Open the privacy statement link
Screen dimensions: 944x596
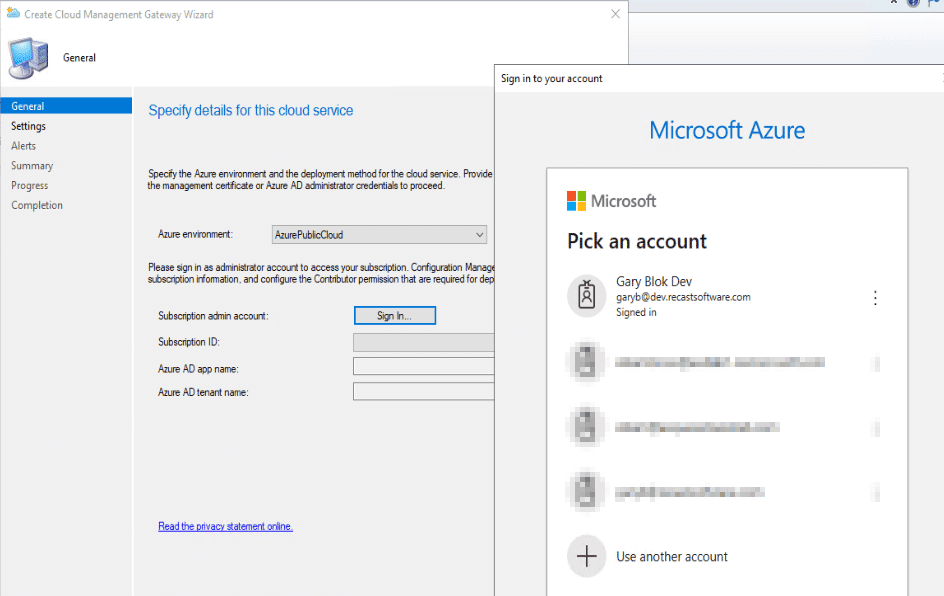[x=225, y=526]
